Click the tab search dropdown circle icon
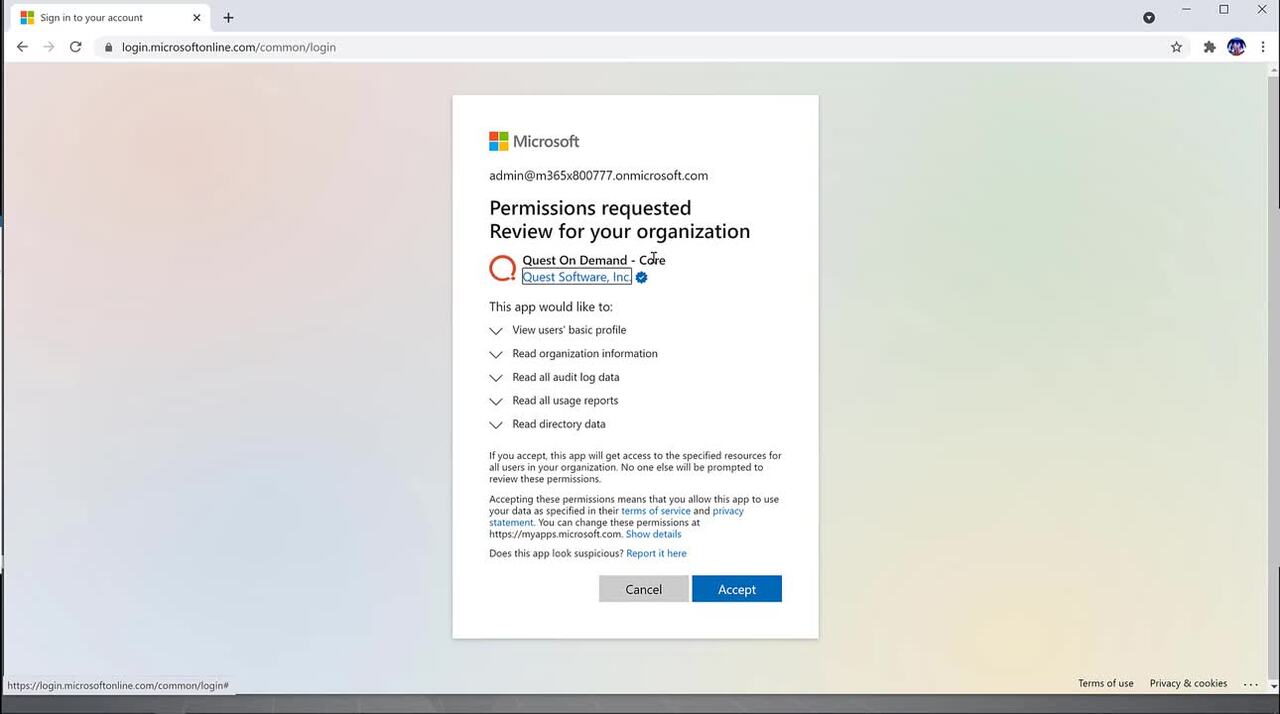This screenshot has height=714, width=1280. (1149, 17)
